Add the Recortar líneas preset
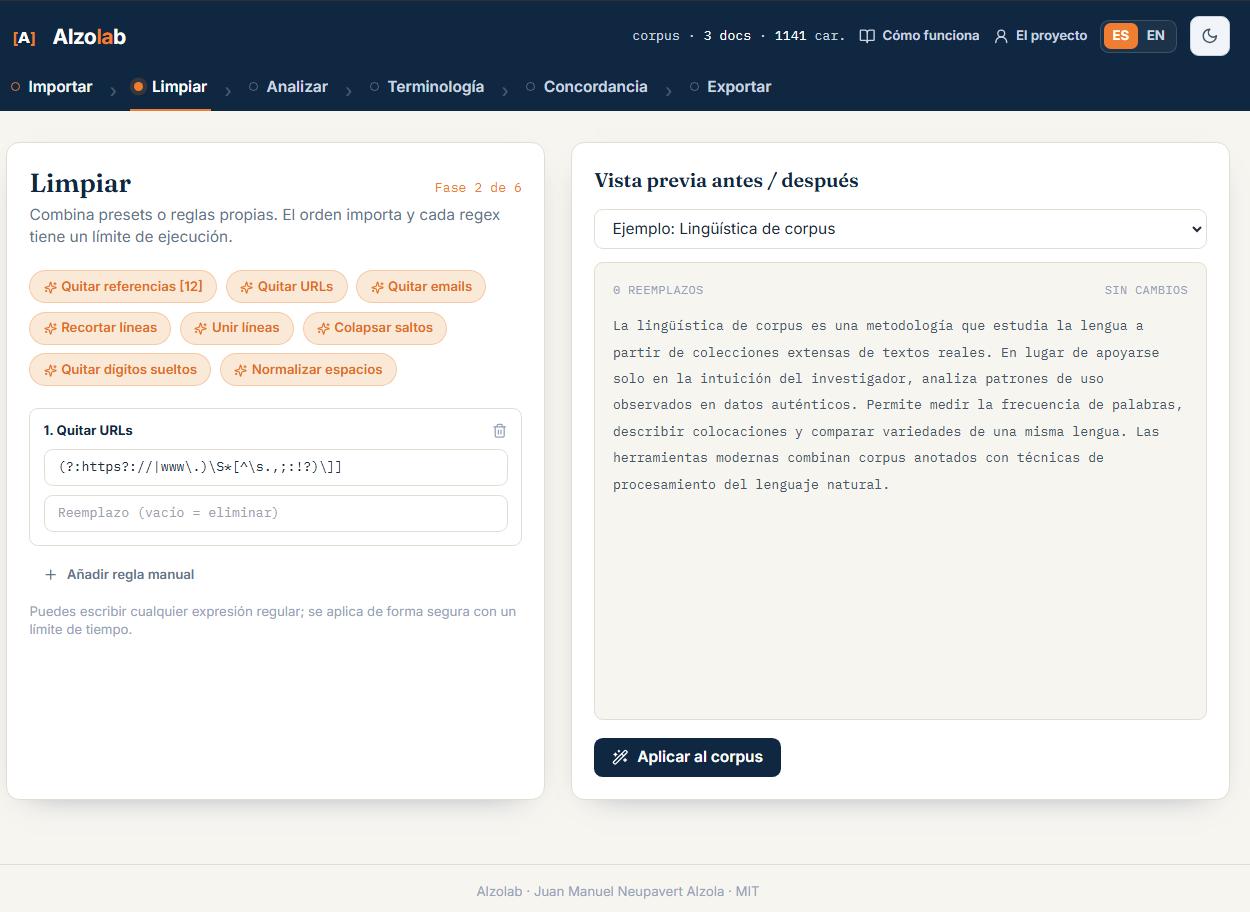 pyautogui.click(x=100, y=328)
